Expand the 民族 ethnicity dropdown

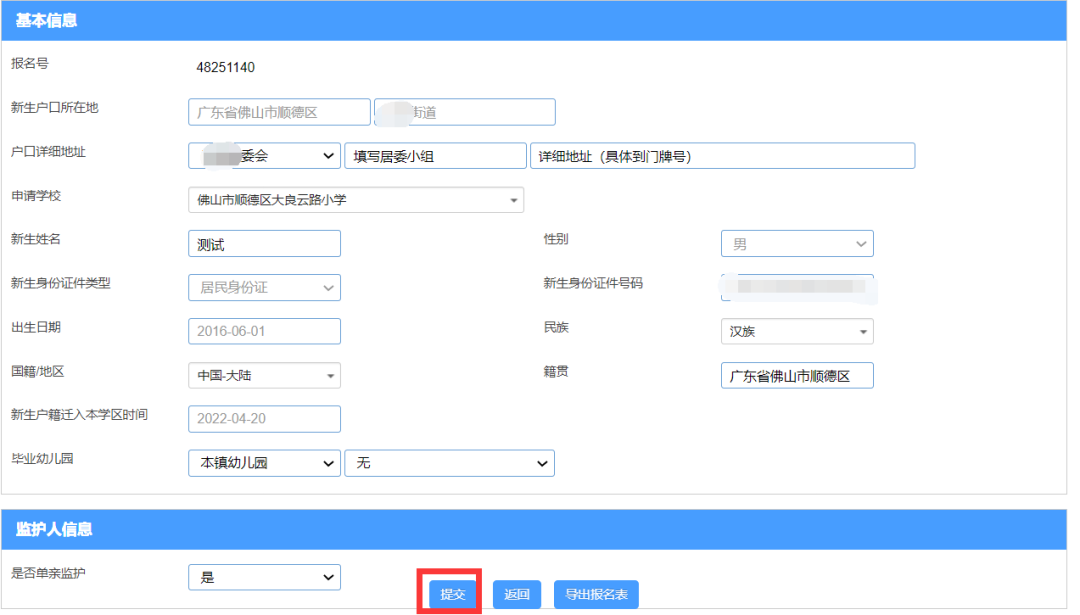[x=796, y=332]
